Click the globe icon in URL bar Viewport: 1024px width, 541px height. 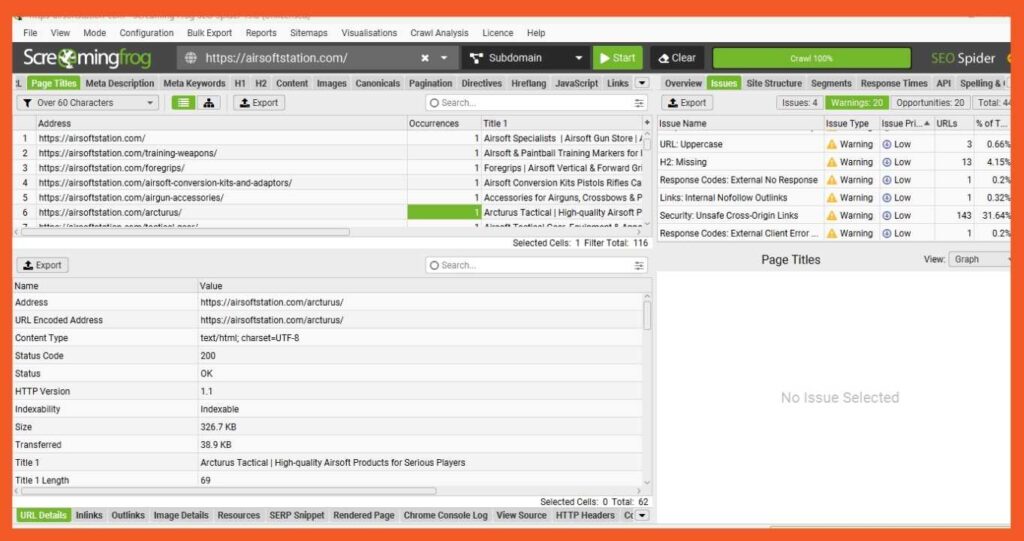tap(191, 58)
